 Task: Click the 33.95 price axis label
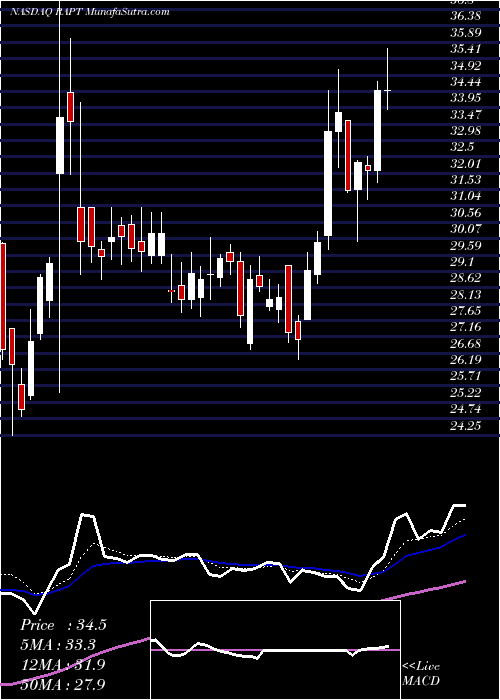click(x=466, y=98)
